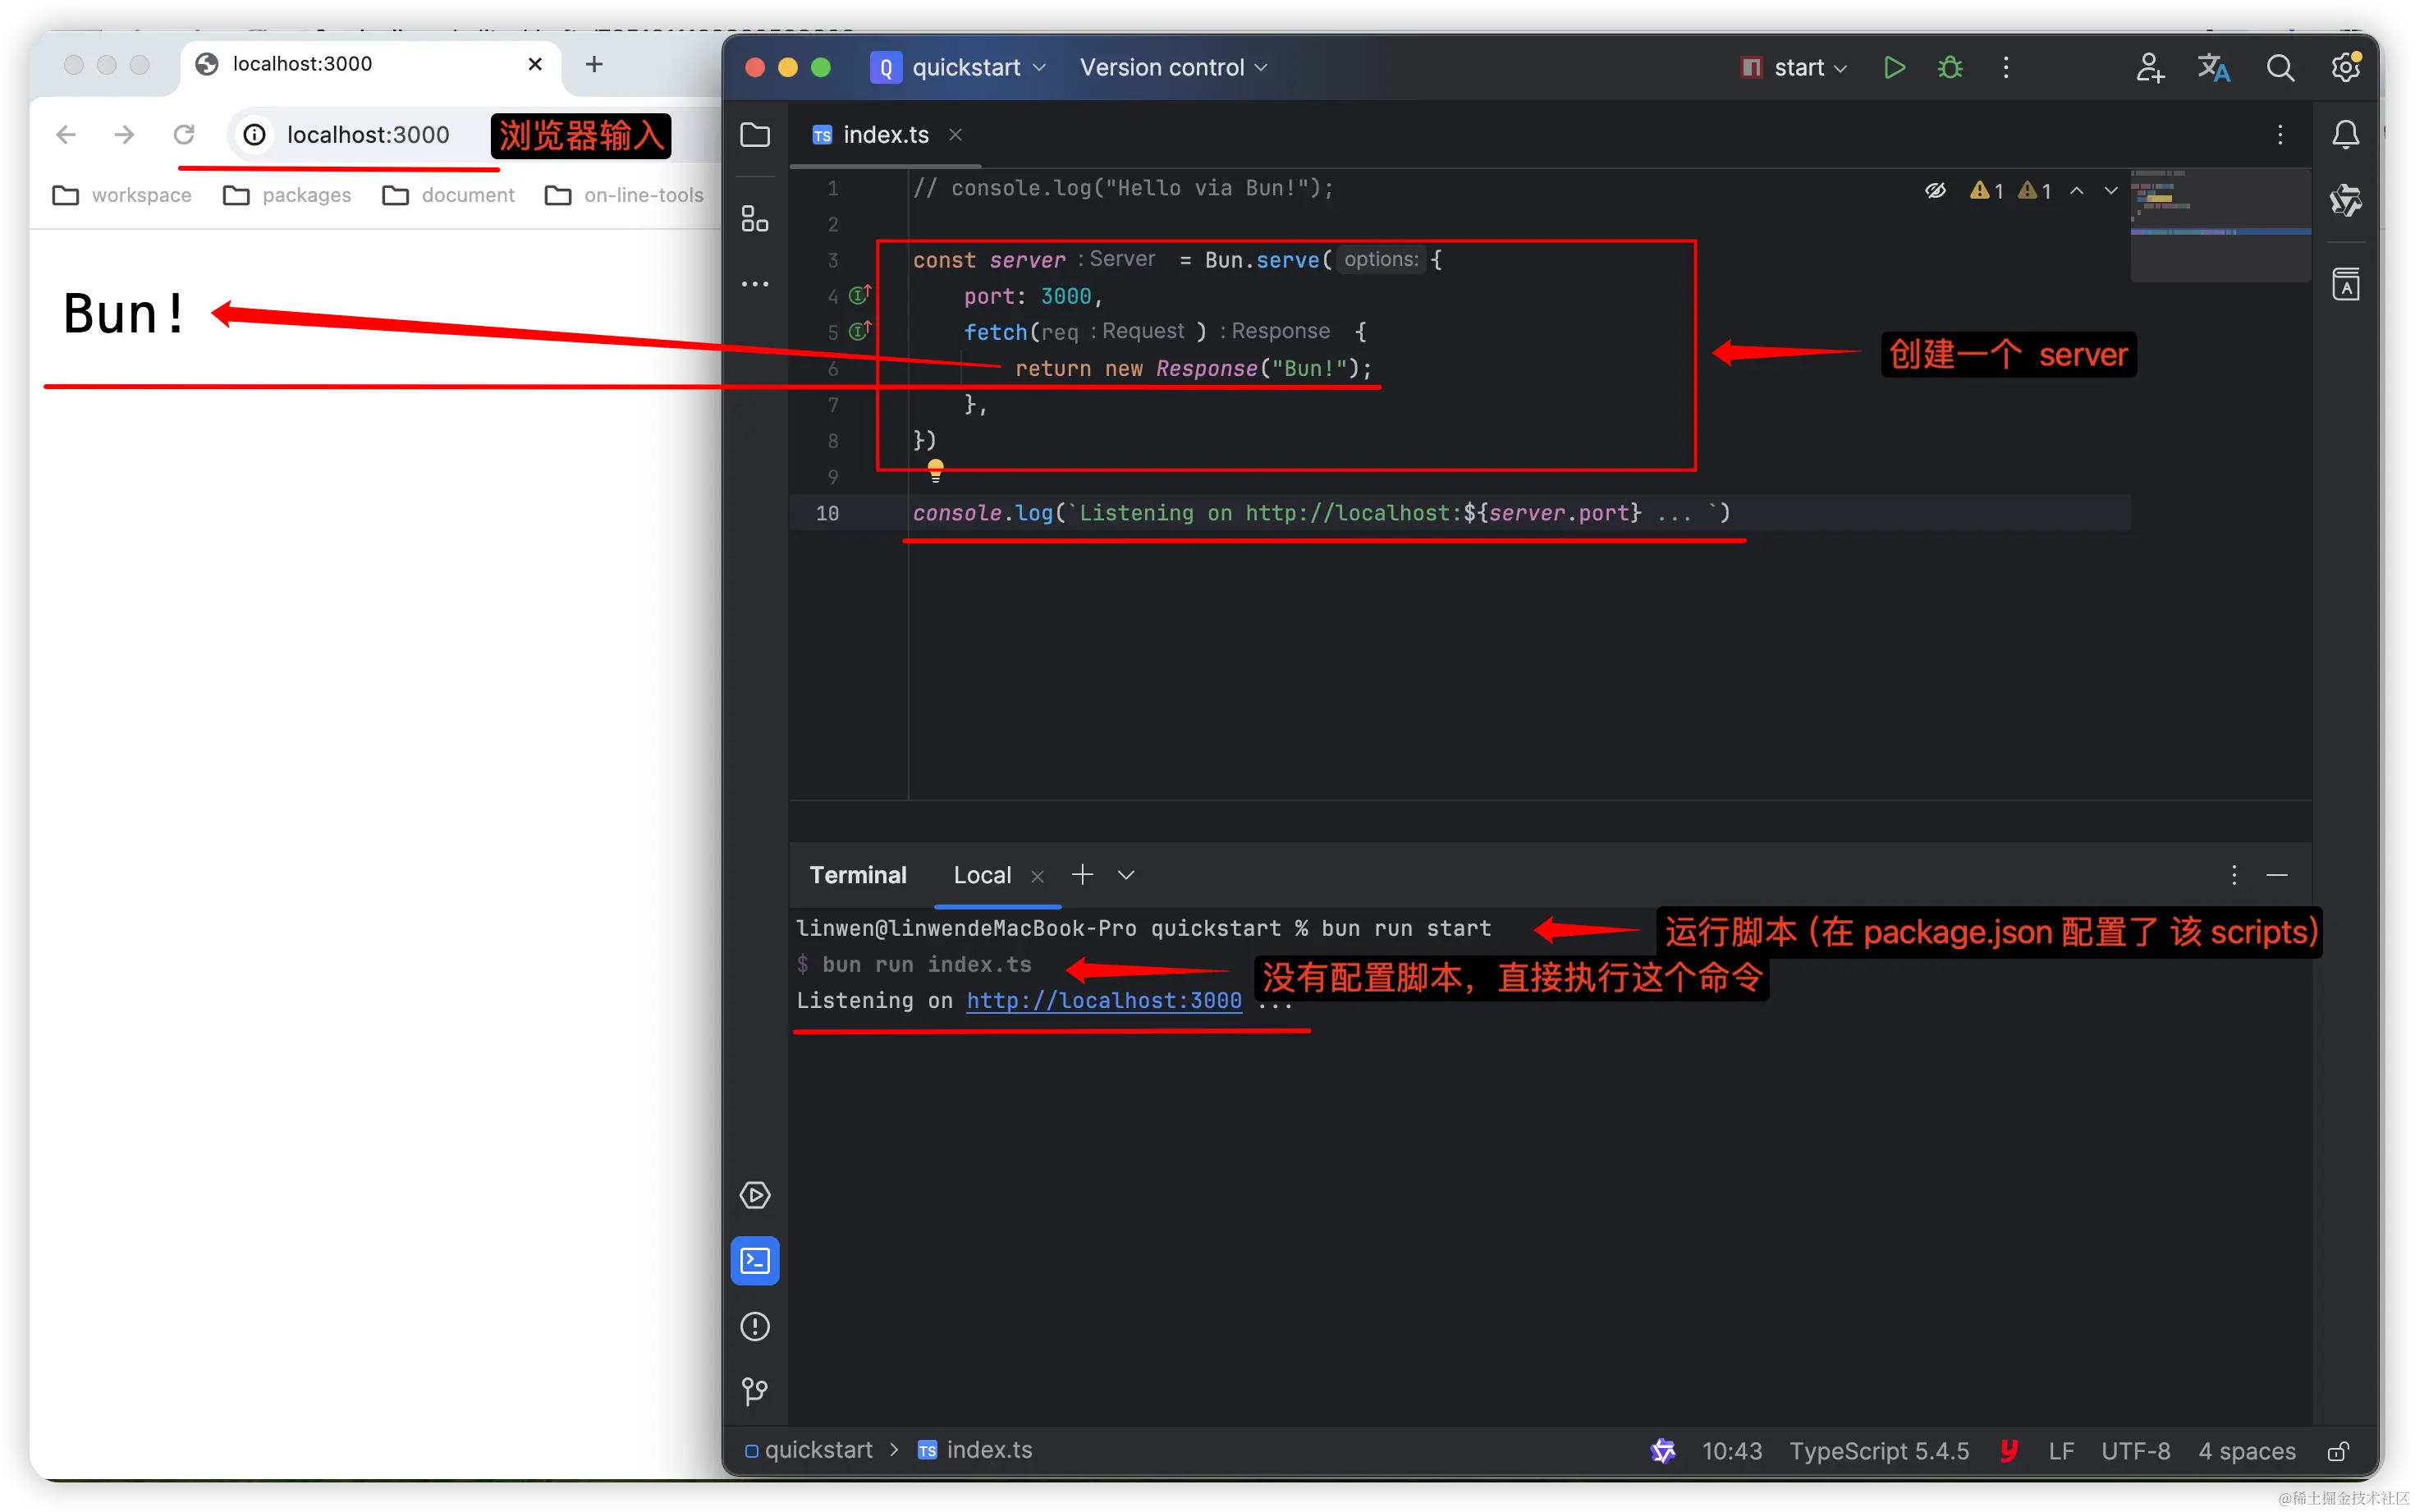Expand the Version control dropdown
This screenshot has height=1512, width=2415.
pos(1173,67)
